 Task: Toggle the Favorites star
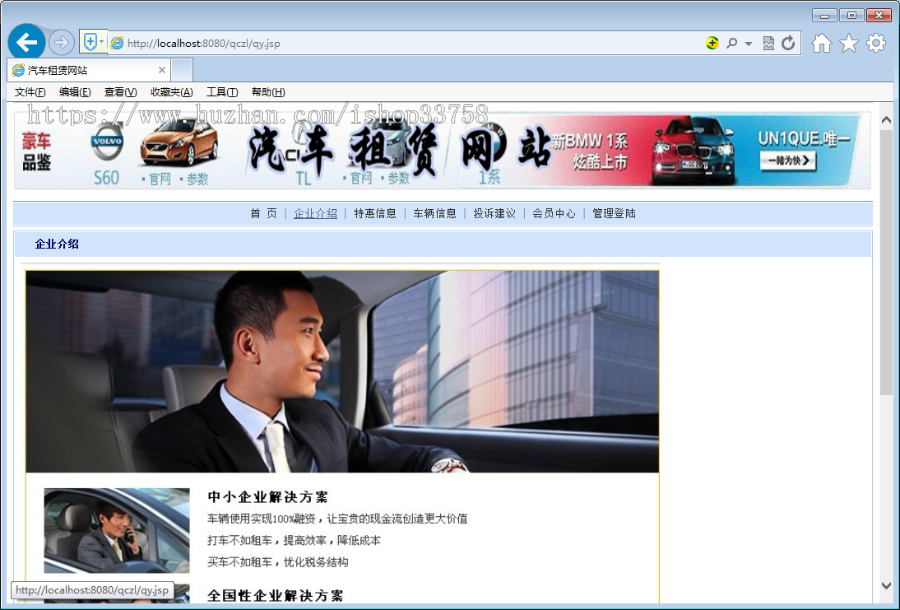[848, 43]
